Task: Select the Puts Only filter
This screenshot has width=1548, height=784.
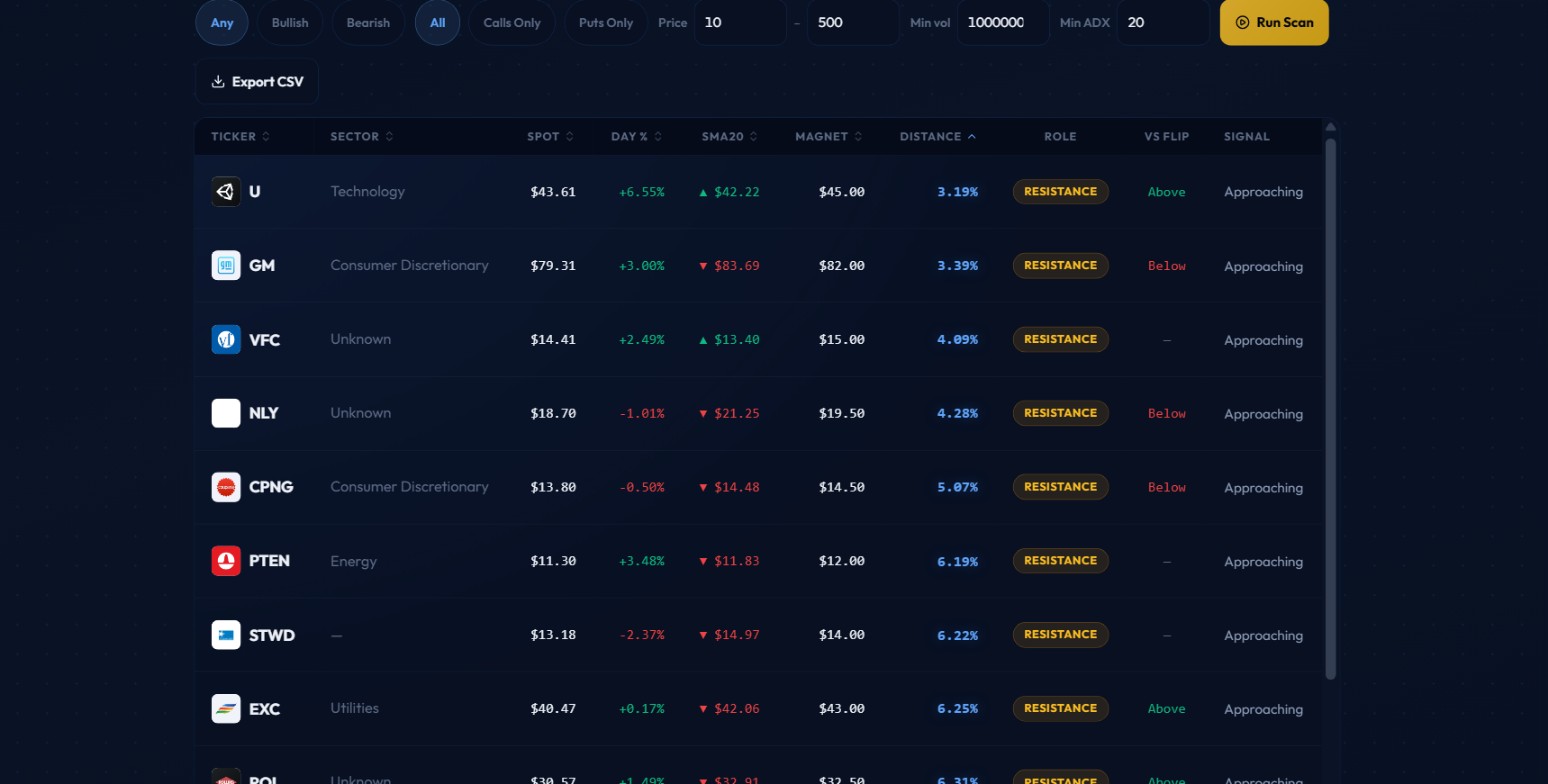Action: pos(606,22)
